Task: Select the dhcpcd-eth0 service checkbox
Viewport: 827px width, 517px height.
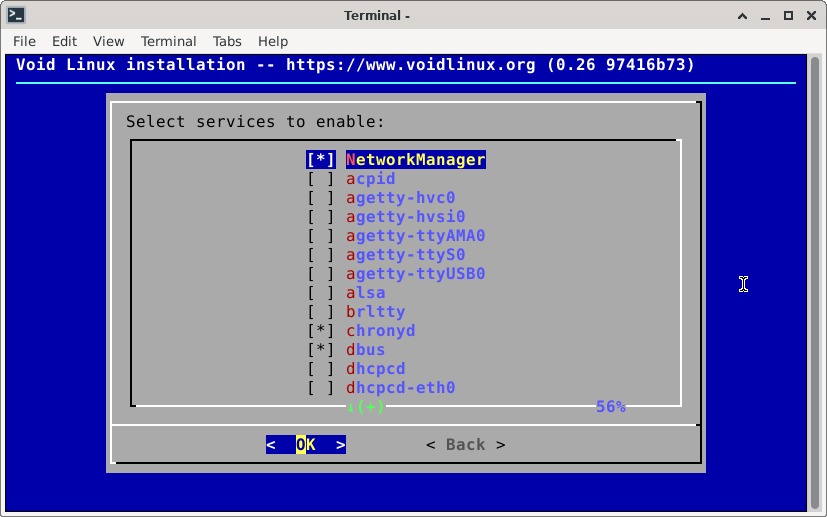Action: [x=321, y=388]
